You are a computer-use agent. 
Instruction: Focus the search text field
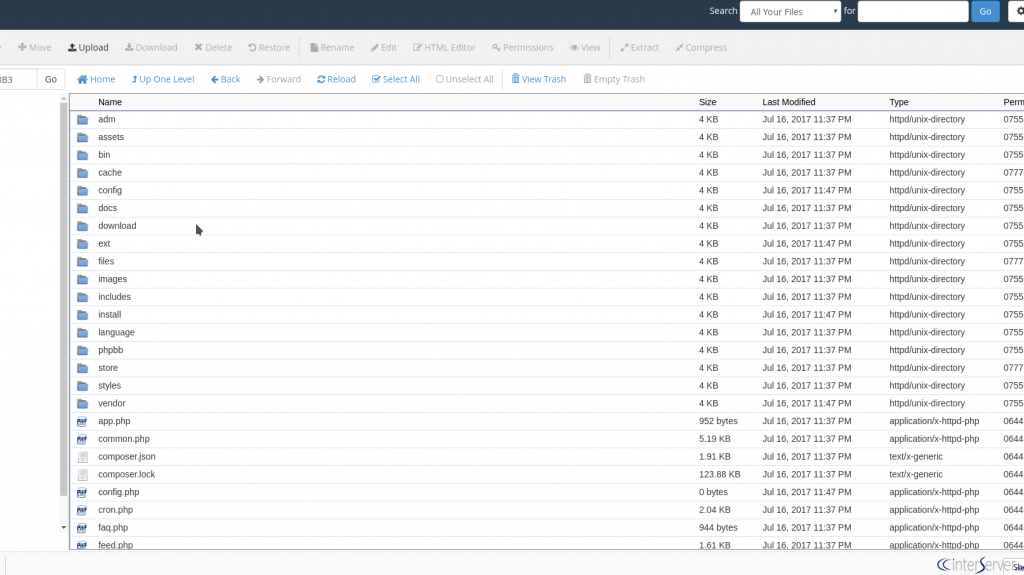913,11
